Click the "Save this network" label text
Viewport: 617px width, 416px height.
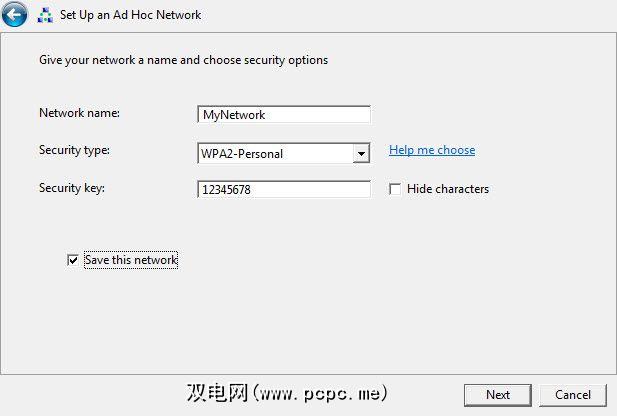tap(131, 260)
